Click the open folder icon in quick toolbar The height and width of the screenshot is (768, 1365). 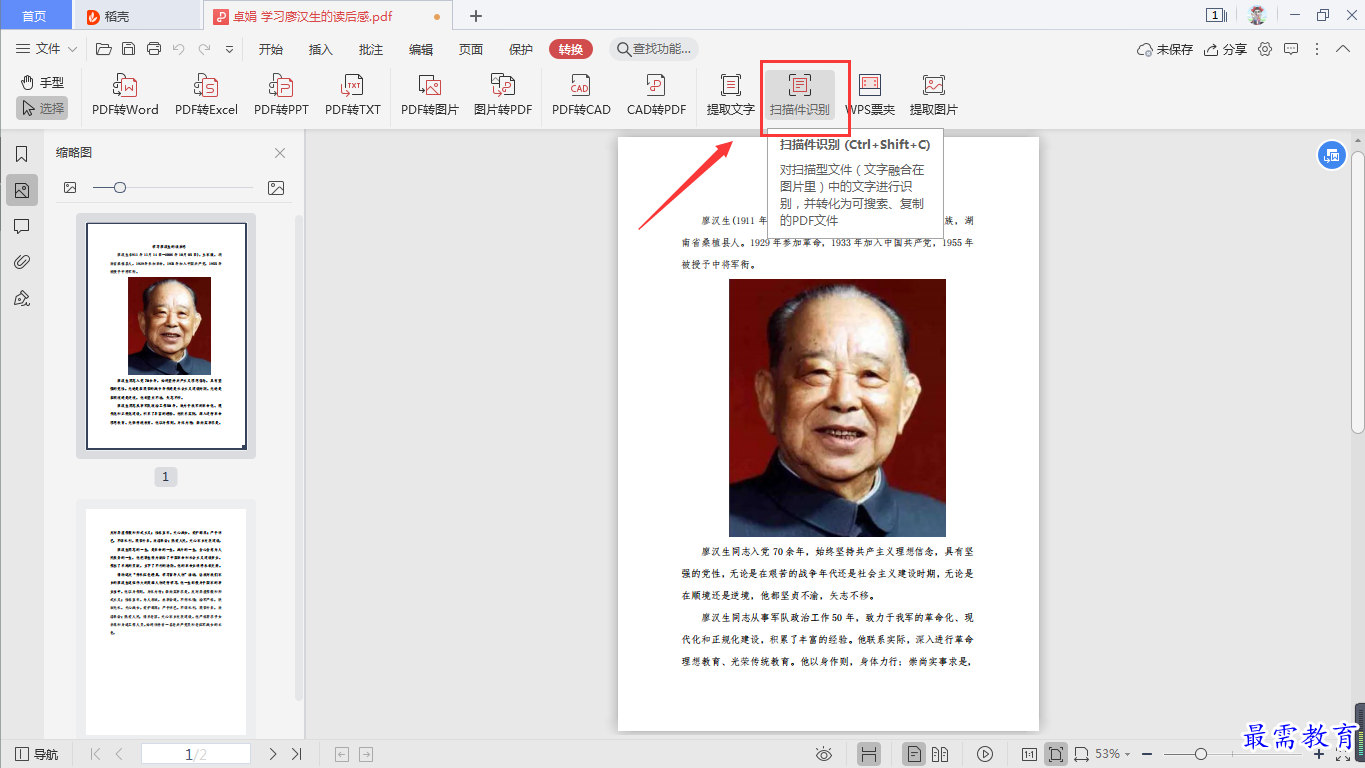pyautogui.click(x=103, y=49)
